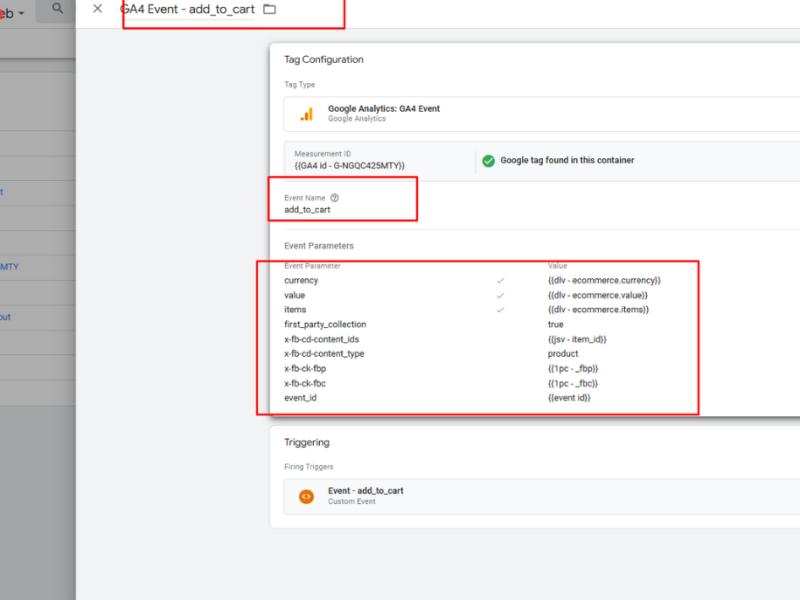
Task: Click the x-fb-cd-content_ids parameter
Action: click(321, 339)
